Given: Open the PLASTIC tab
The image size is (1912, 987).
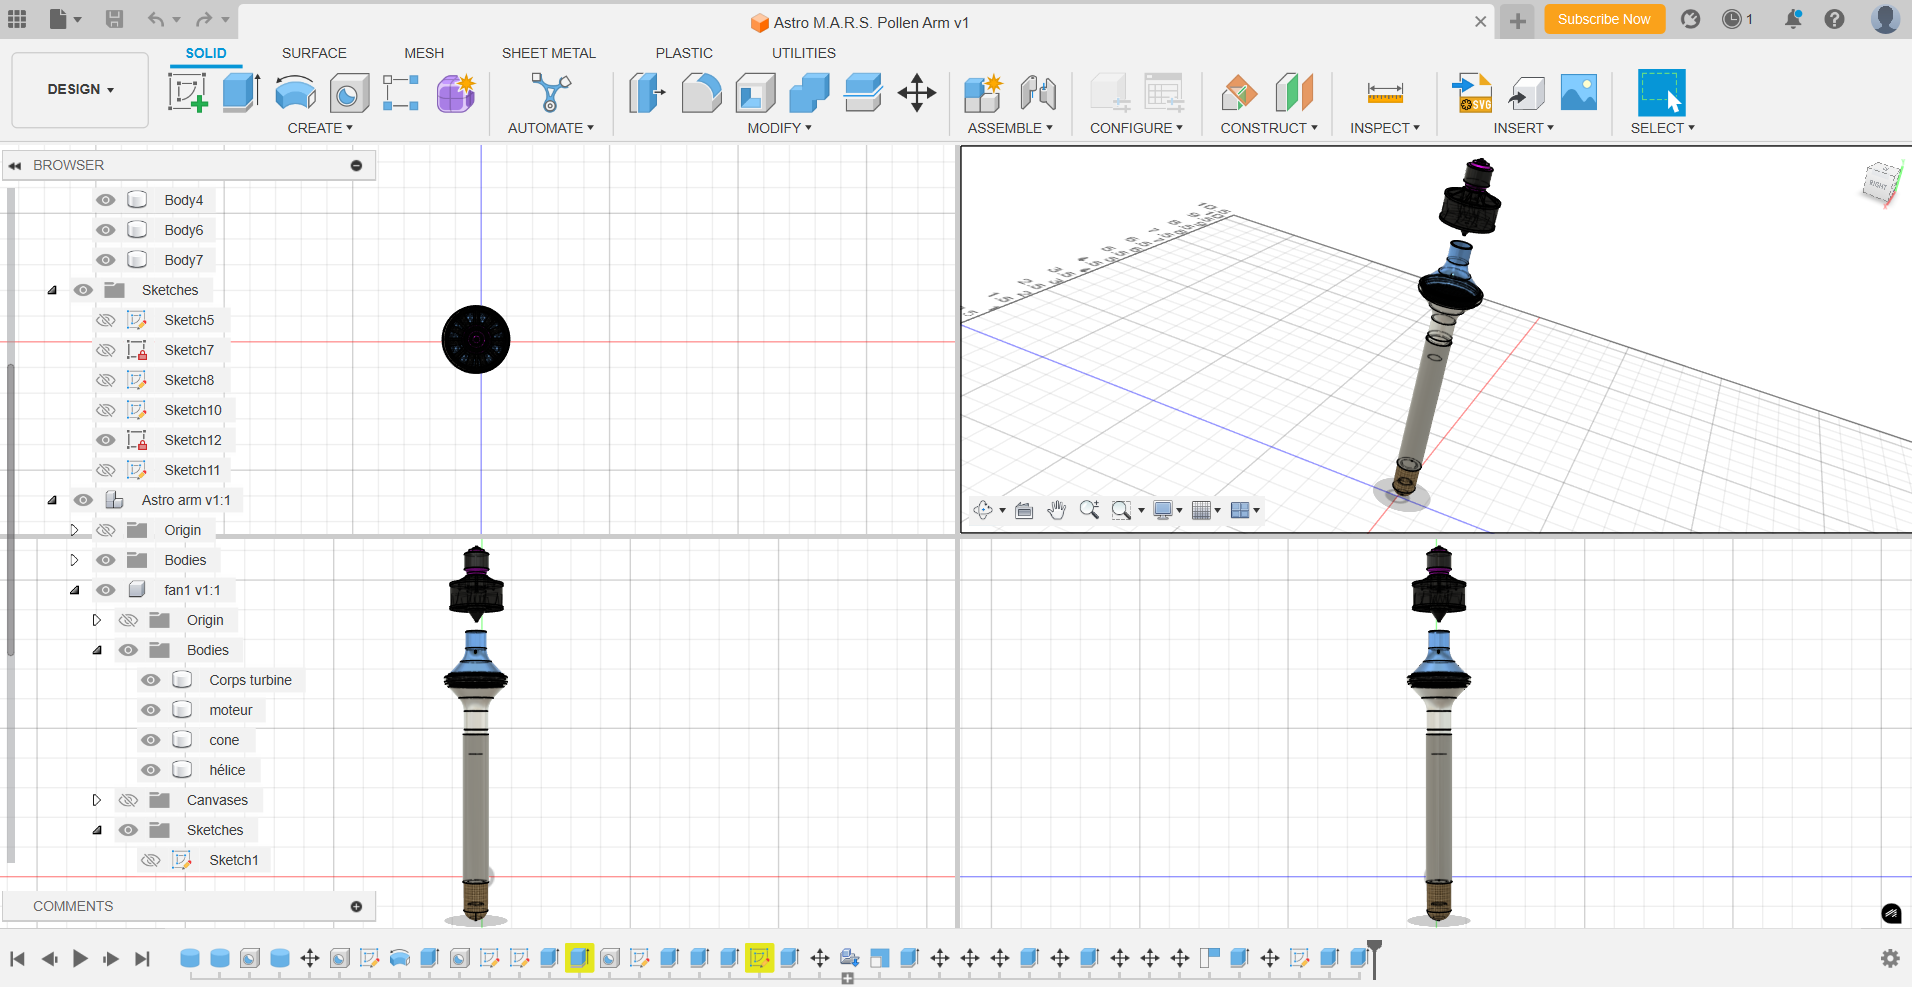Looking at the screenshot, I should [684, 53].
